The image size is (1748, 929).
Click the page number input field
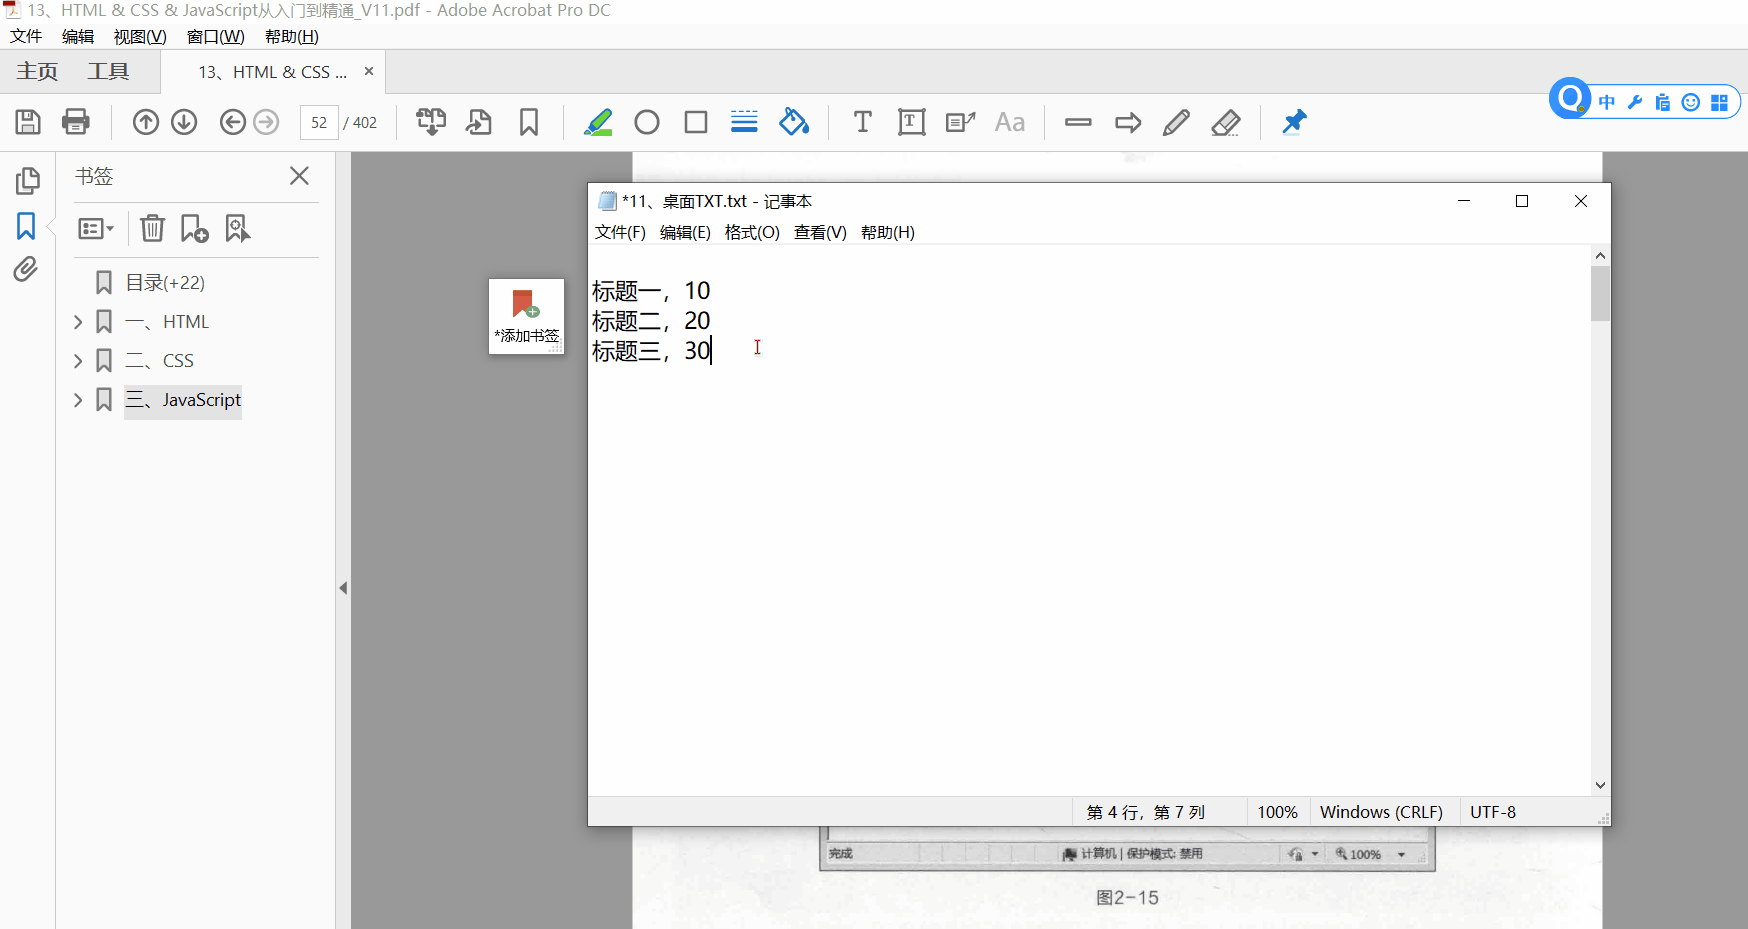319,122
